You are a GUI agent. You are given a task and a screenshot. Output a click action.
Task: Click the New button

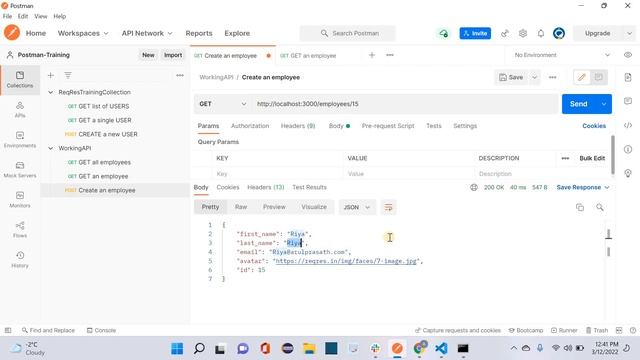point(148,55)
